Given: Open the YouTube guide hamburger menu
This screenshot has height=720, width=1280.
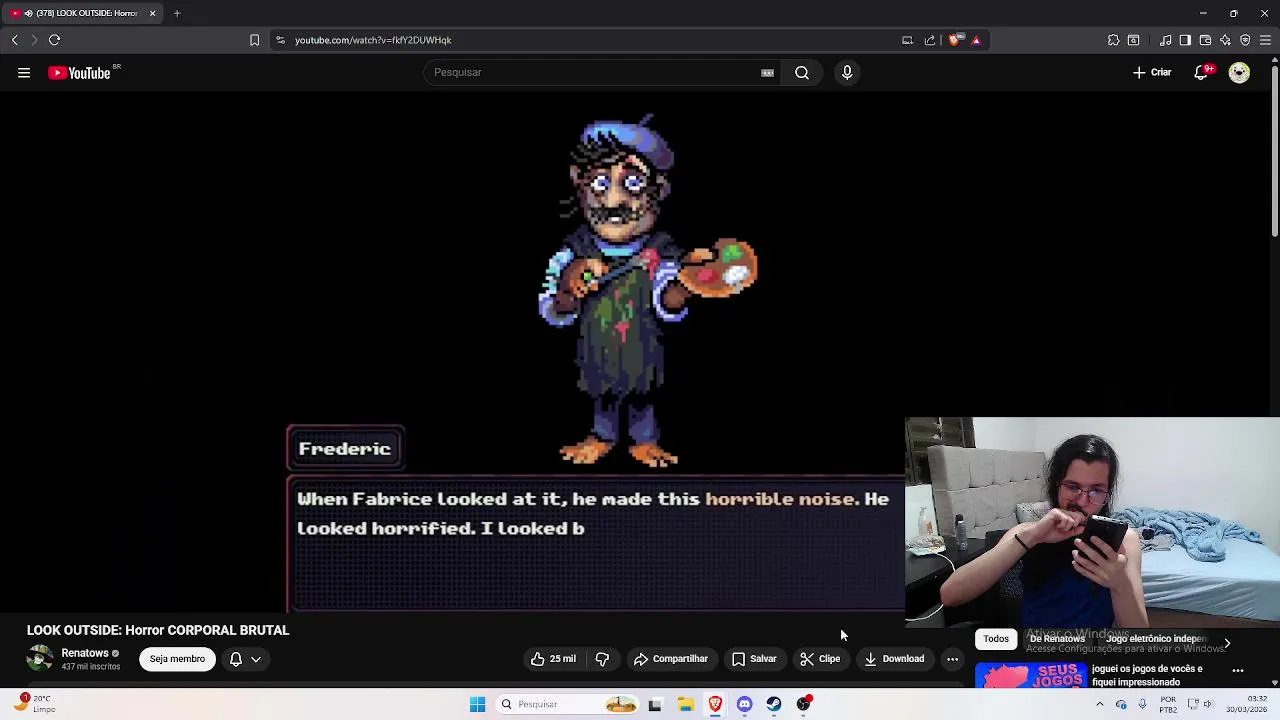Looking at the screenshot, I should point(24,72).
